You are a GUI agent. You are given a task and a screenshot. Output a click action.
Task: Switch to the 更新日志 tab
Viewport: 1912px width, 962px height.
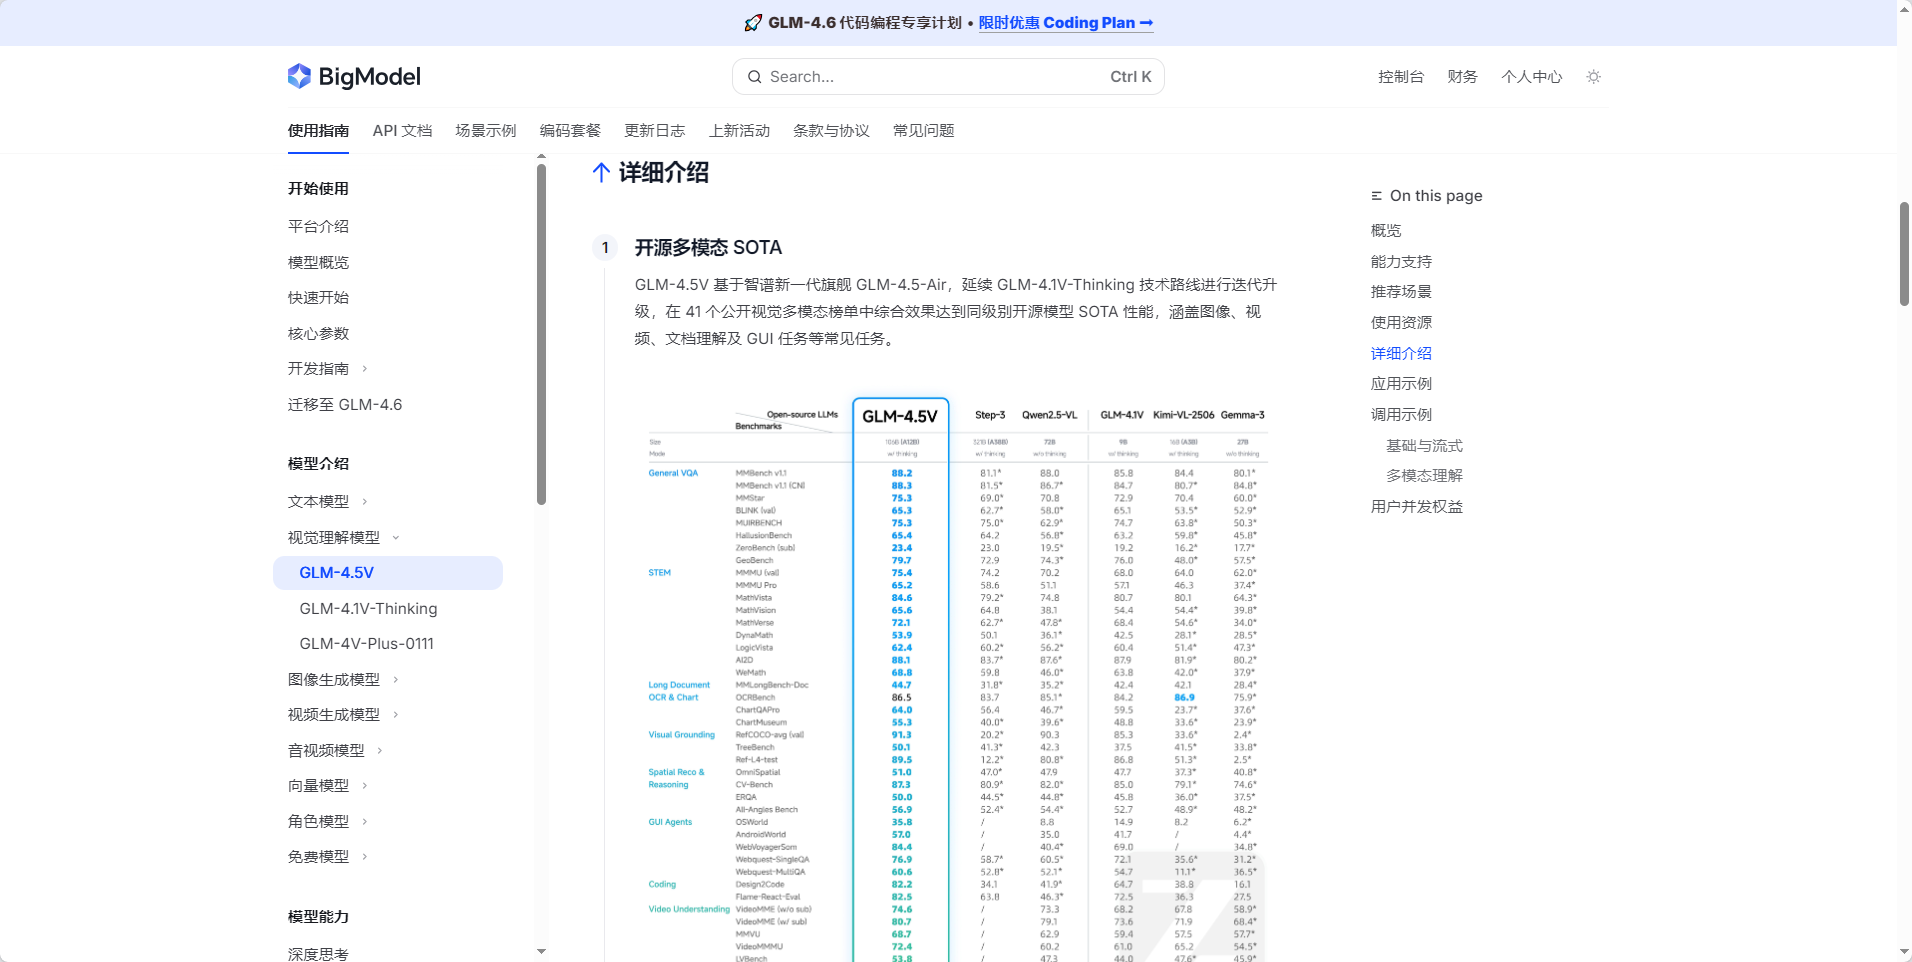click(655, 131)
